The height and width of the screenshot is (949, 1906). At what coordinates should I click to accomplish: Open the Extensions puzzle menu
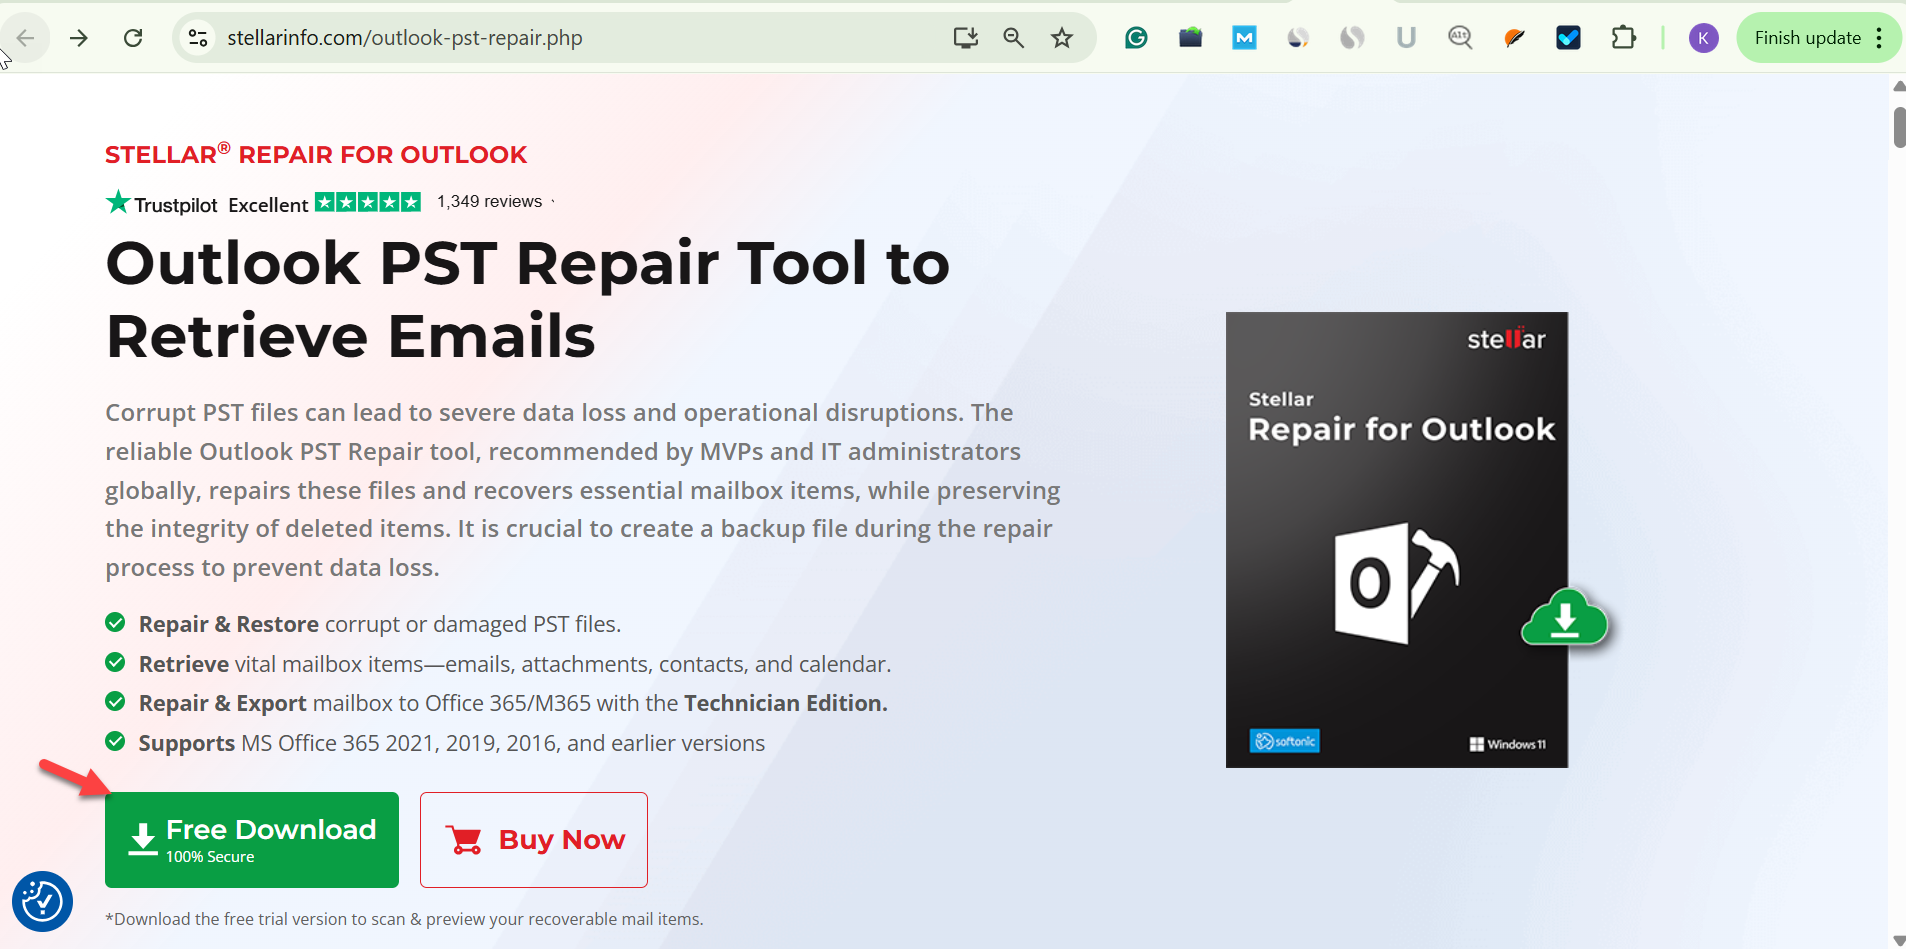(1623, 38)
